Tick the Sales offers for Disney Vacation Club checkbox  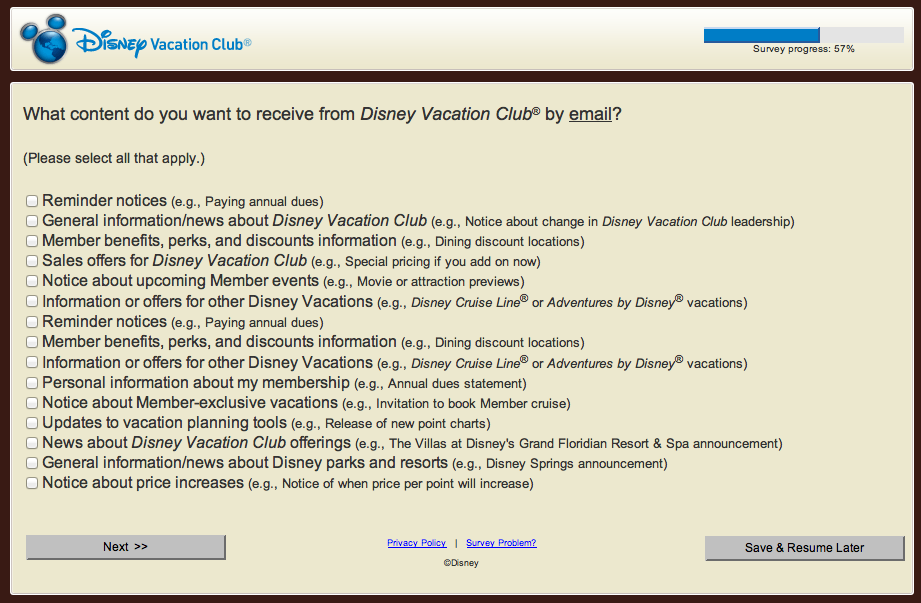click(32, 261)
